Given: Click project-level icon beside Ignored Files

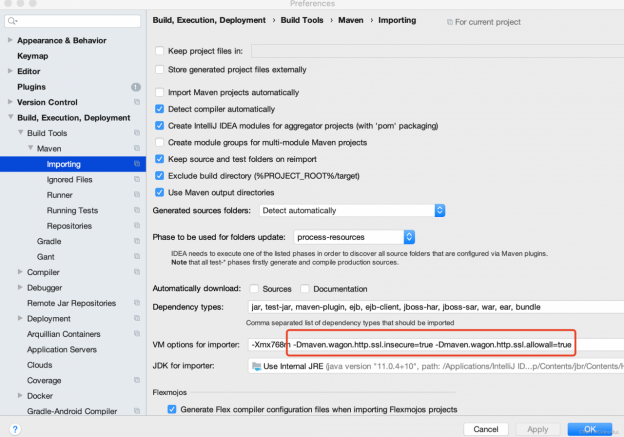Looking at the screenshot, I should pyautogui.click(x=137, y=179).
